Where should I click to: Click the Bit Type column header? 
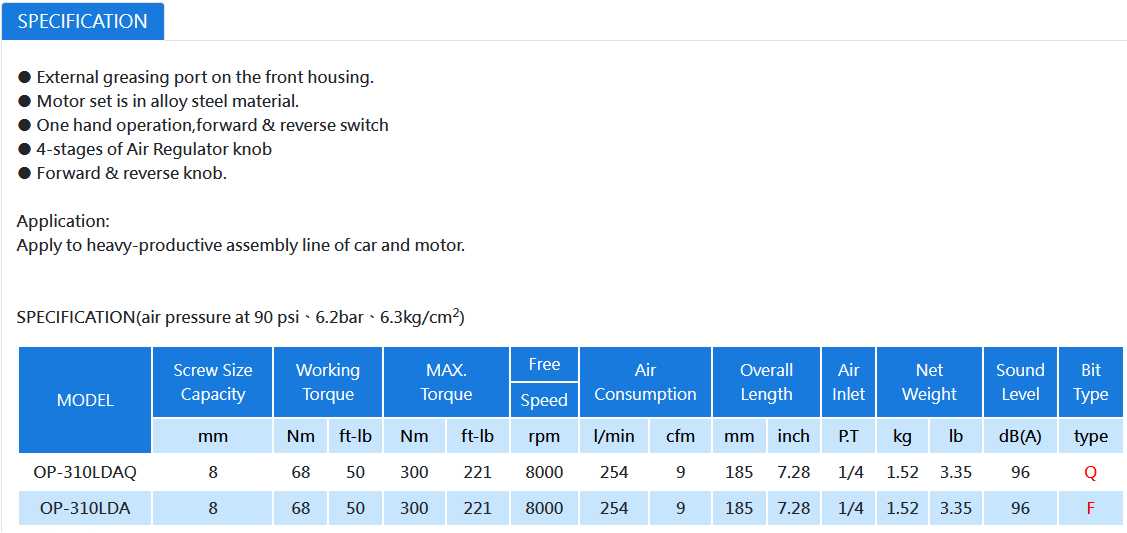(x=1090, y=382)
